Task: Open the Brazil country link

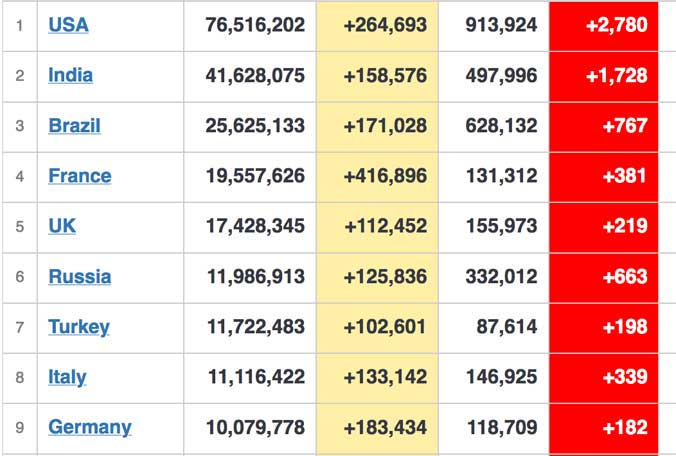Action: coord(74,126)
